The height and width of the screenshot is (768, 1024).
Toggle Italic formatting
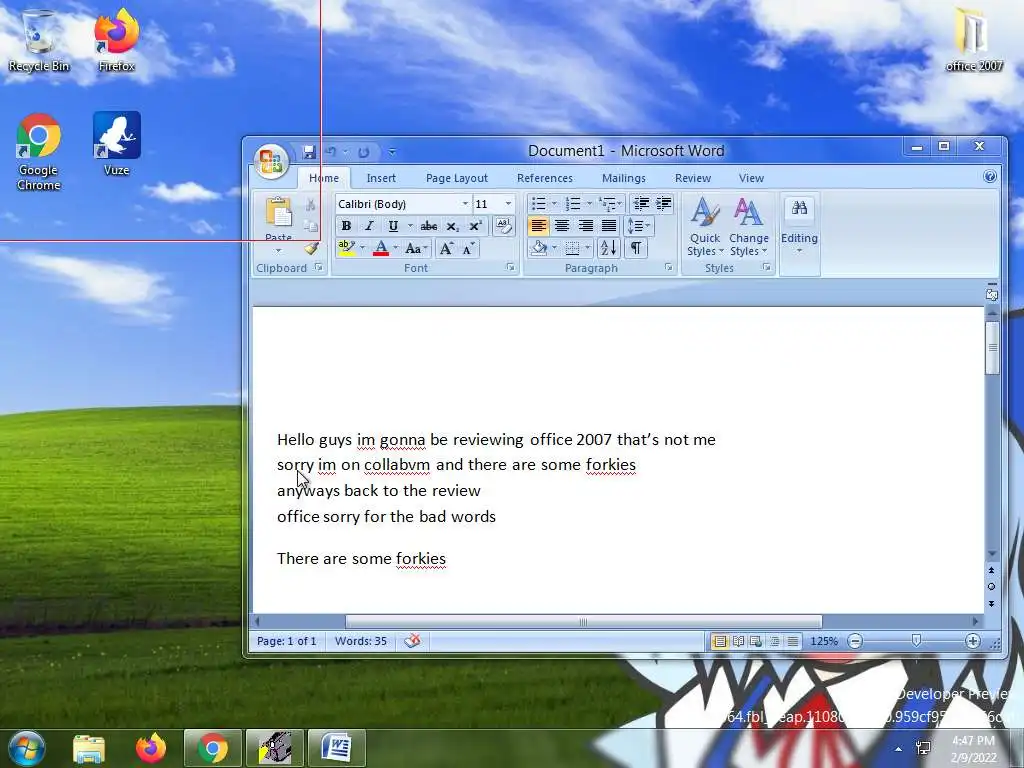tap(369, 226)
